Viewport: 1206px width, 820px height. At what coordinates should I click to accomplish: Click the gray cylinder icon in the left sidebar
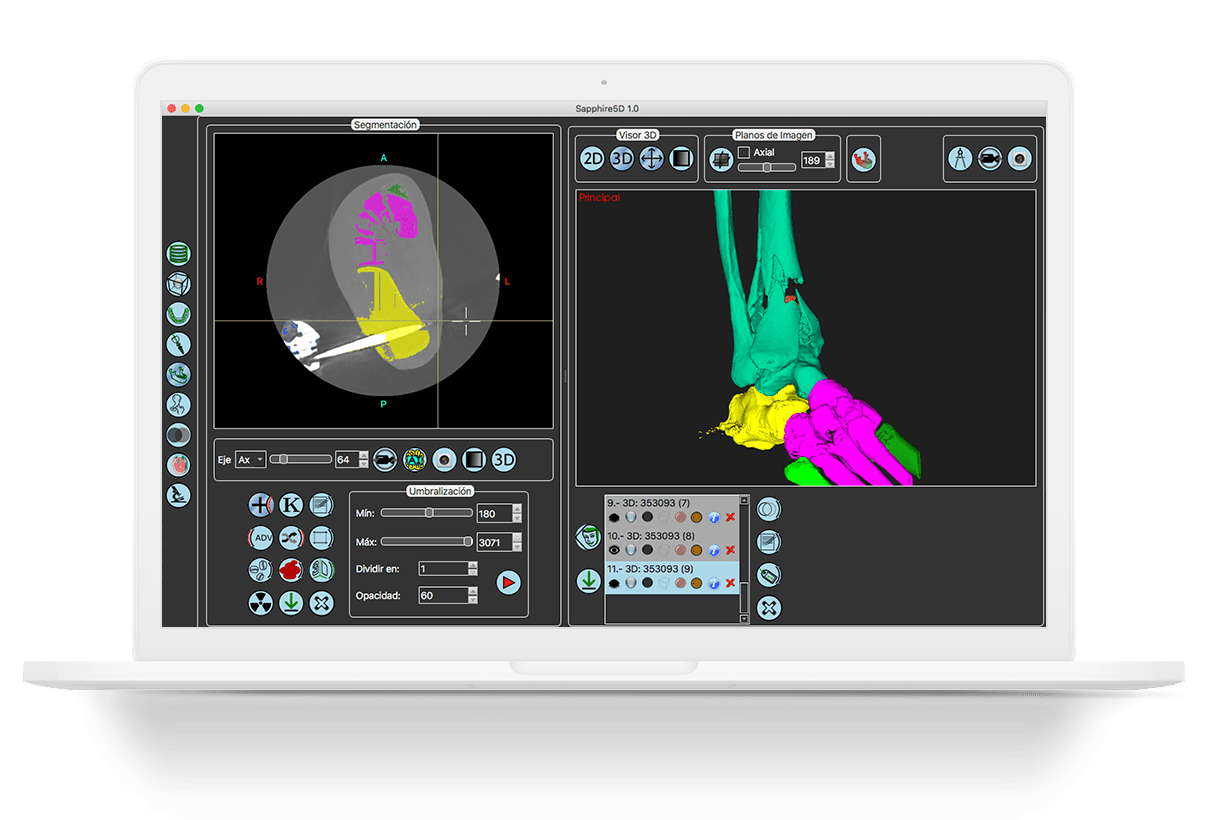click(x=179, y=435)
